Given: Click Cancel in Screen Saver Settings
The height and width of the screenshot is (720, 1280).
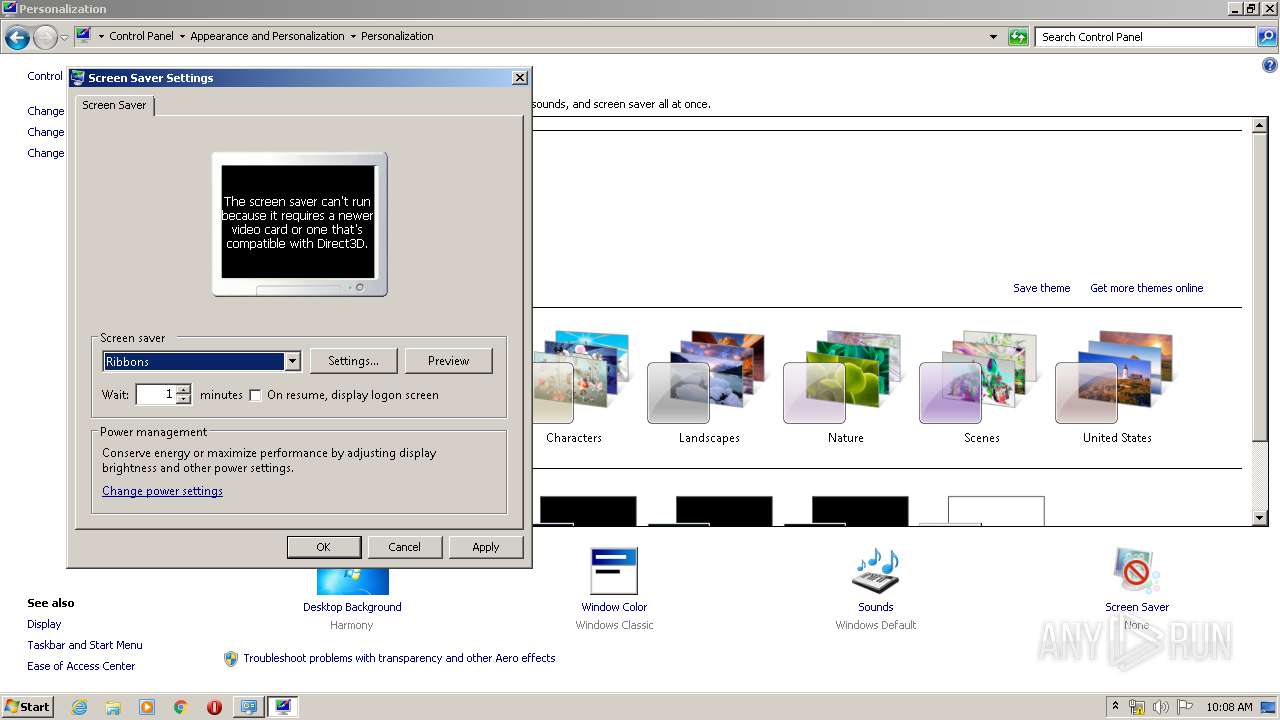Looking at the screenshot, I should tap(404, 547).
